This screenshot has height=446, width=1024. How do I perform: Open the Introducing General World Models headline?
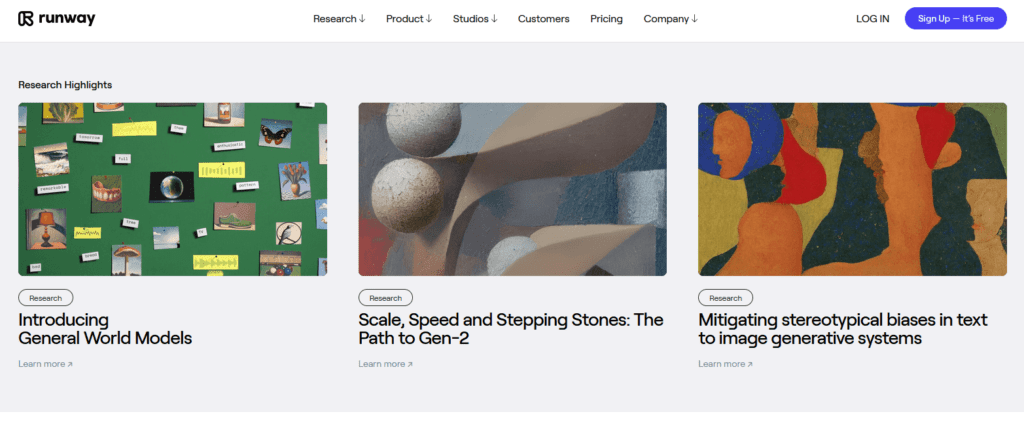[x=105, y=329]
